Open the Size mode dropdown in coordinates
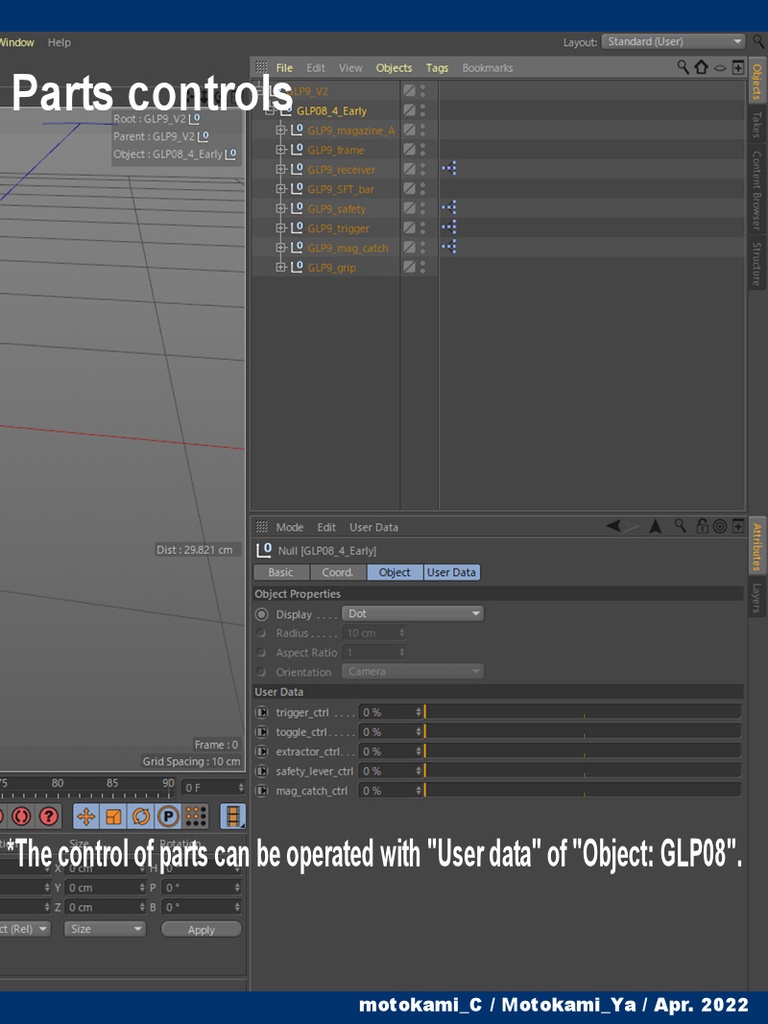The width and height of the screenshot is (768, 1024). point(104,929)
